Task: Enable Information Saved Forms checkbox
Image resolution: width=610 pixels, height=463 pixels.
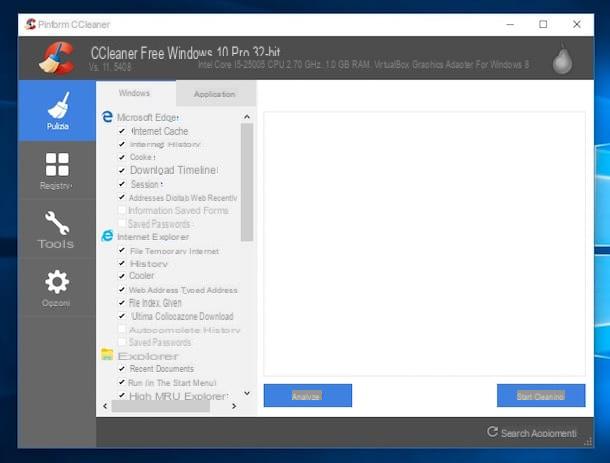Action: click(122, 210)
